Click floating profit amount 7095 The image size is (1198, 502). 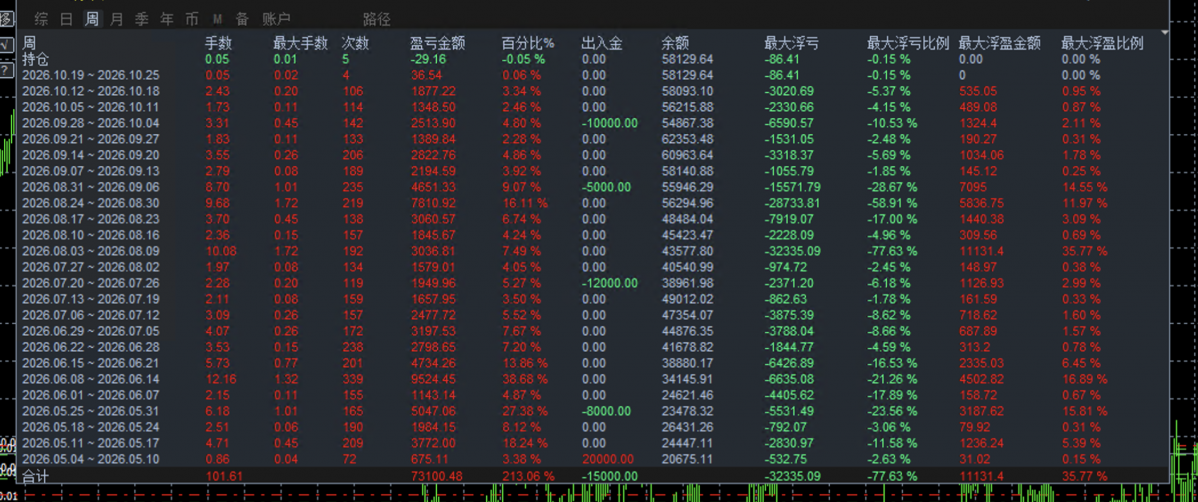click(x=973, y=187)
